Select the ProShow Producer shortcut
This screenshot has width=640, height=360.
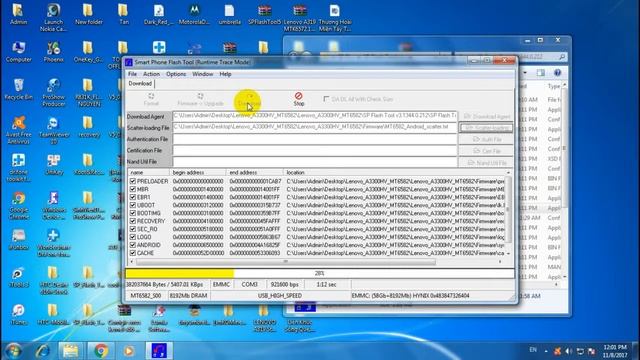(x=53, y=93)
